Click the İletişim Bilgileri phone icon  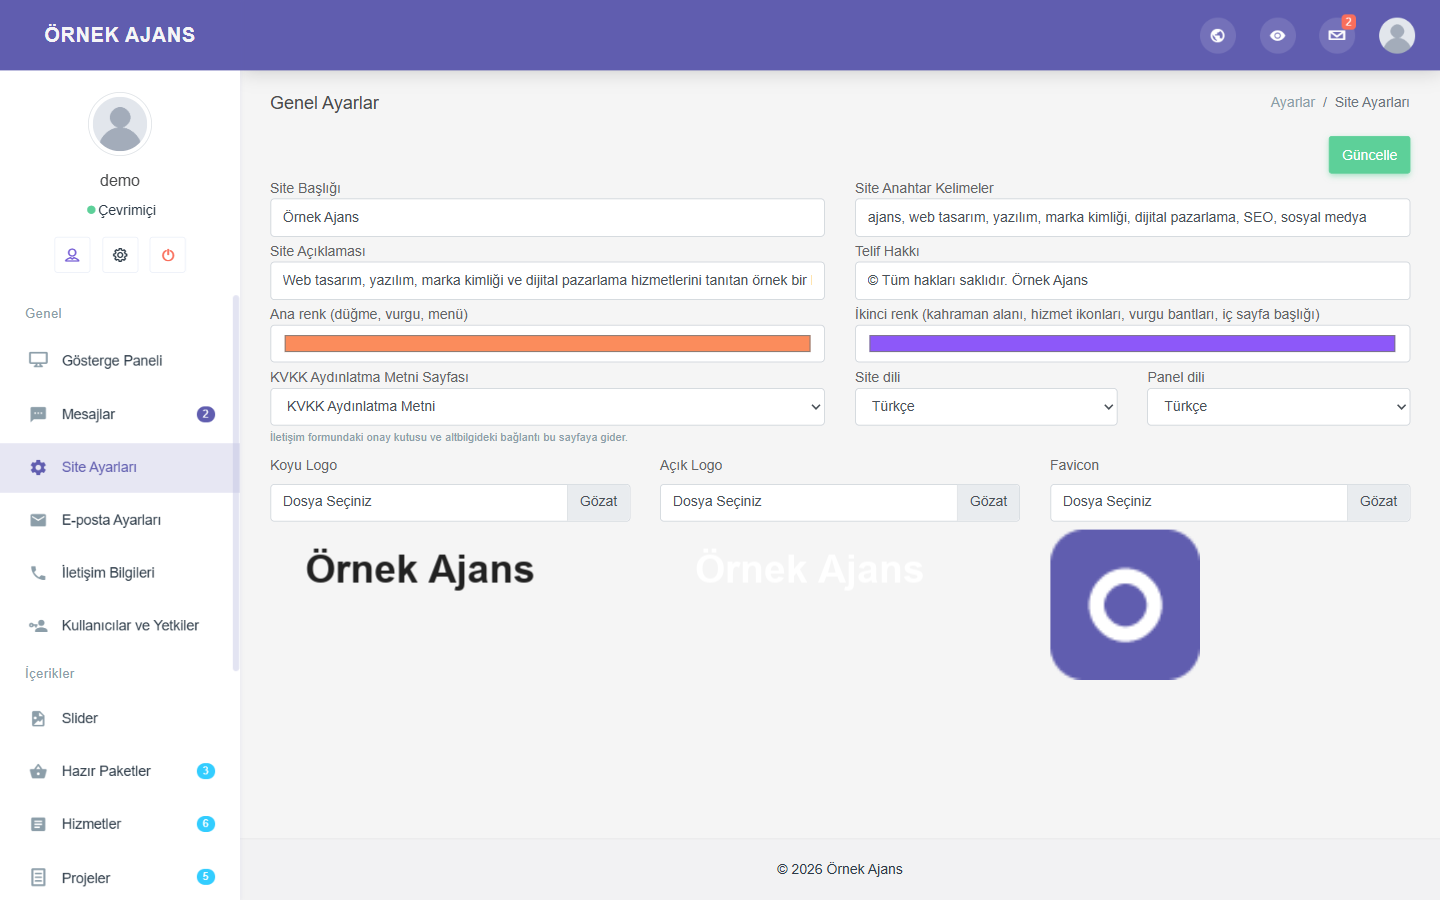tap(38, 573)
